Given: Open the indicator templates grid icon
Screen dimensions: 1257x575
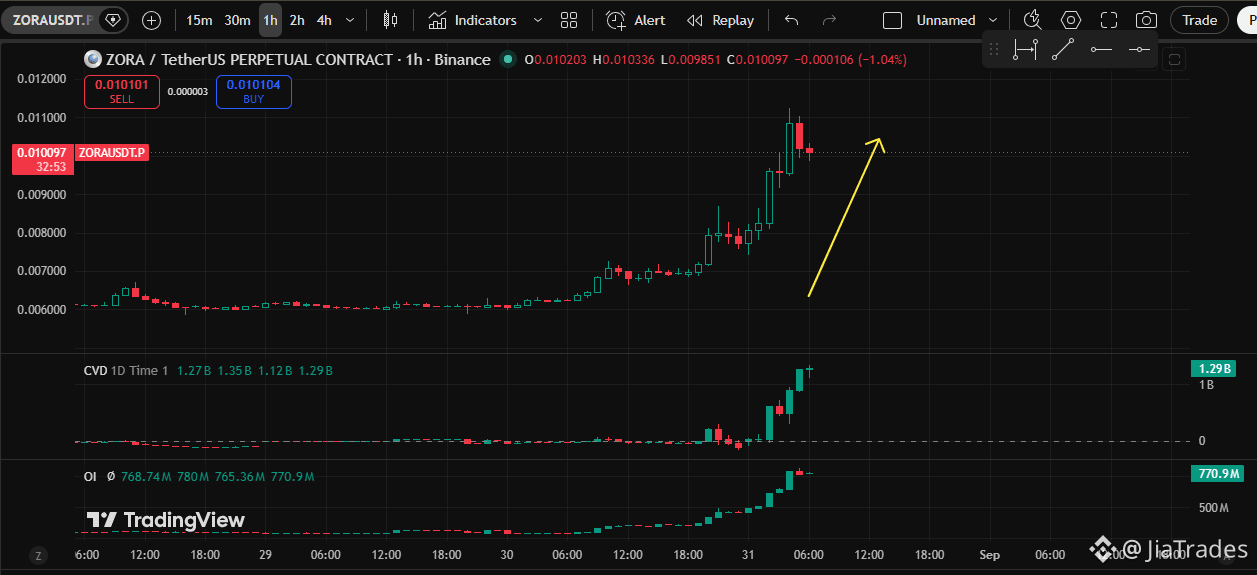Looking at the screenshot, I should 569,20.
